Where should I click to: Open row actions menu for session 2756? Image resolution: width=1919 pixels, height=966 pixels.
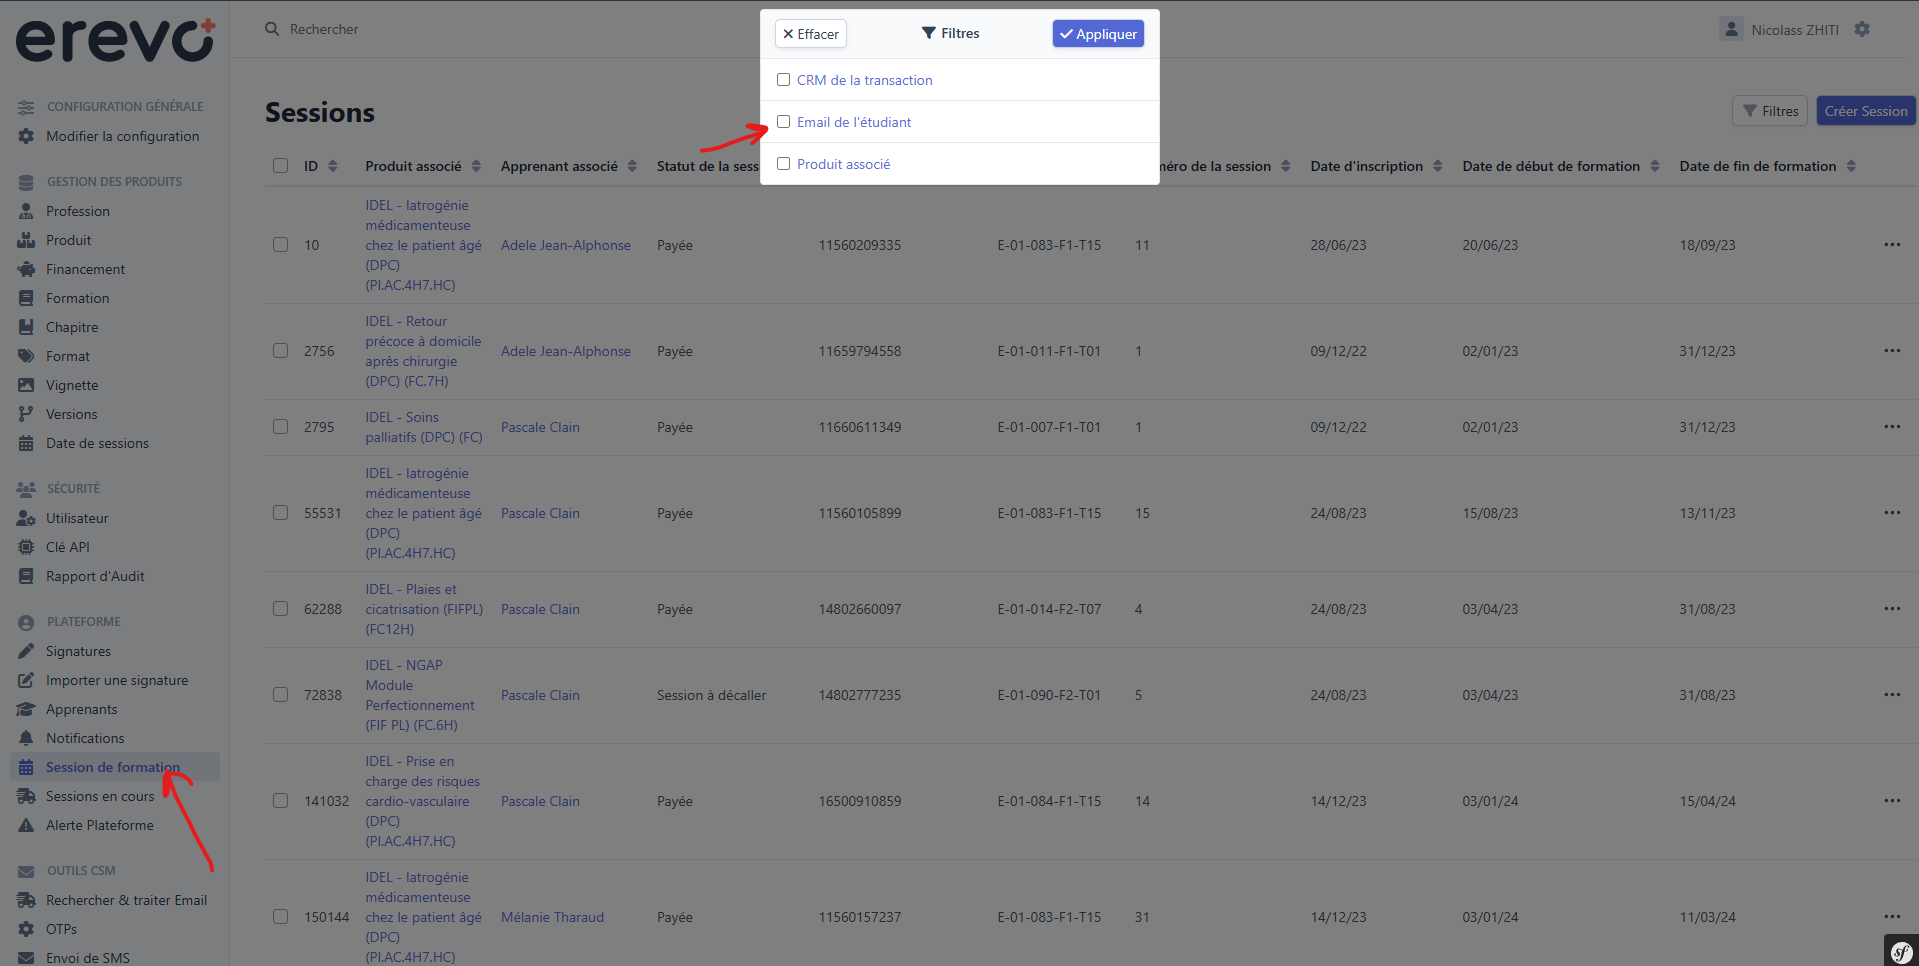(x=1892, y=351)
